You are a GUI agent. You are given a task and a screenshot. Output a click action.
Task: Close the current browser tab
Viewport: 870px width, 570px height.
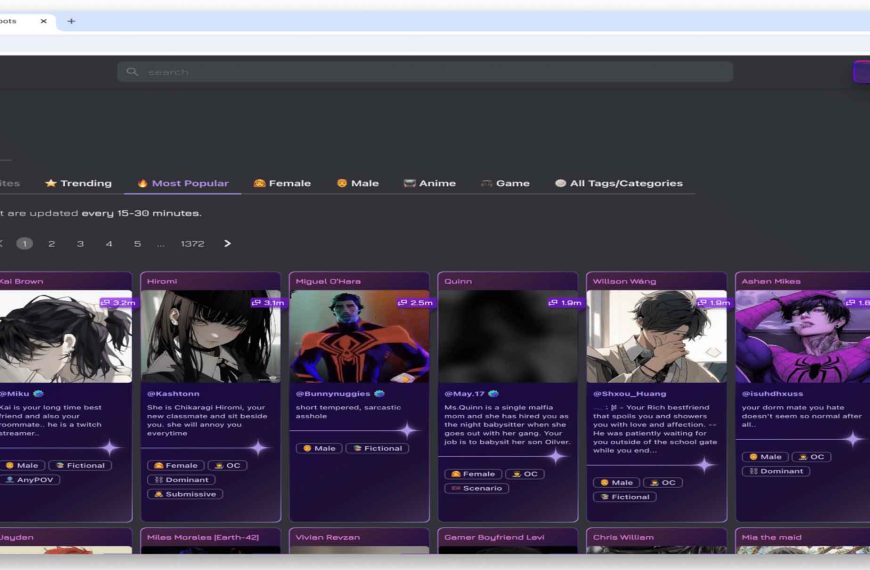point(43,21)
